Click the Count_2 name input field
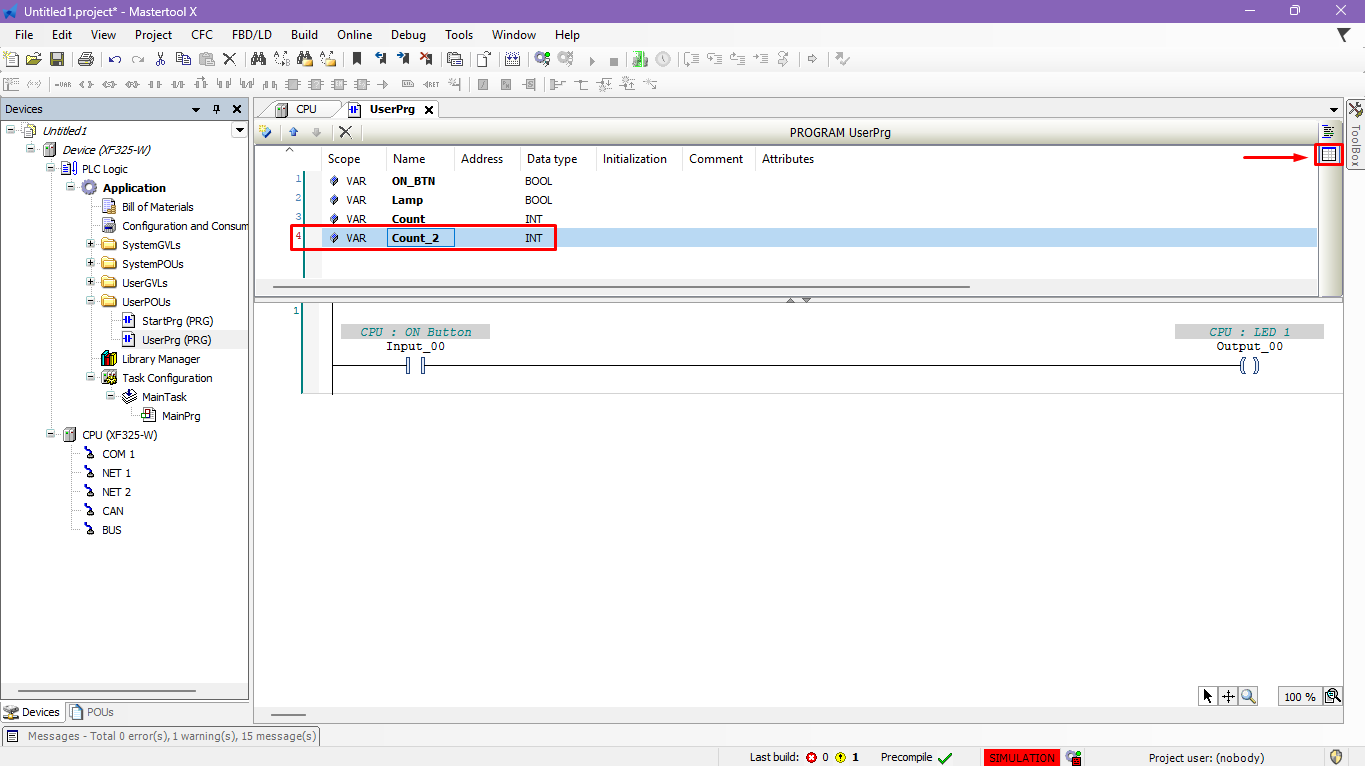The height and width of the screenshot is (766, 1365). (x=420, y=238)
